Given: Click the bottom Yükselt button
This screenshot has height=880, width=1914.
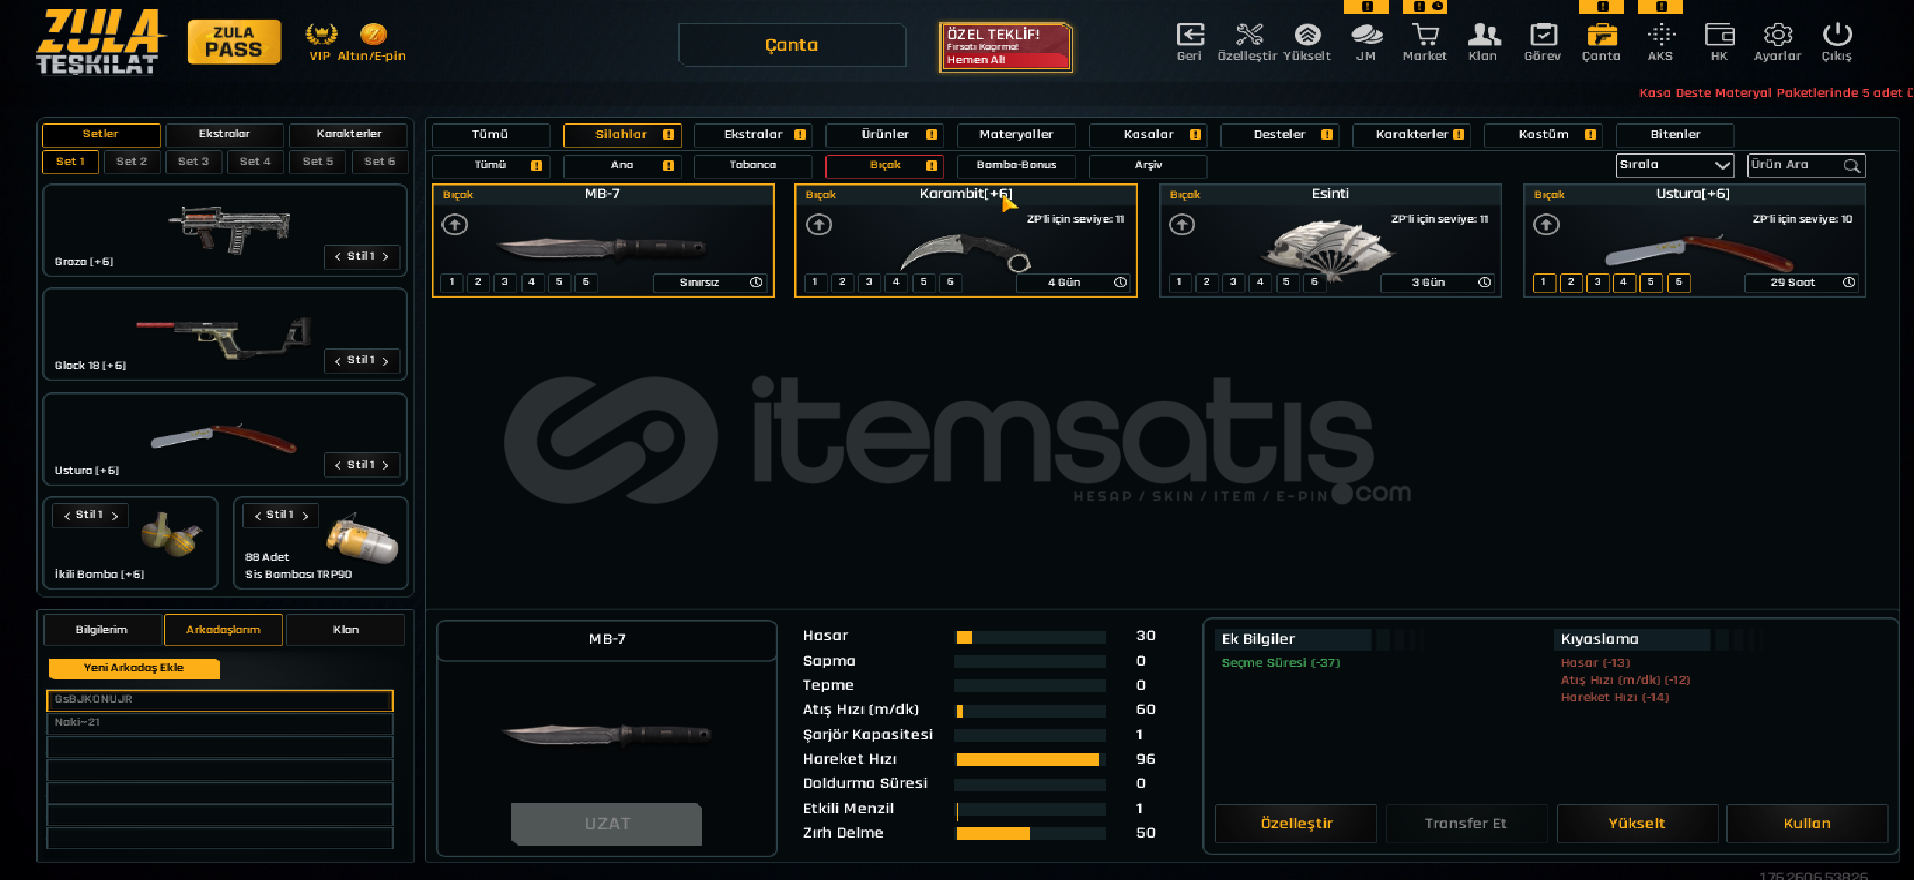Looking at the screenshot, I should coord(1637,823).
